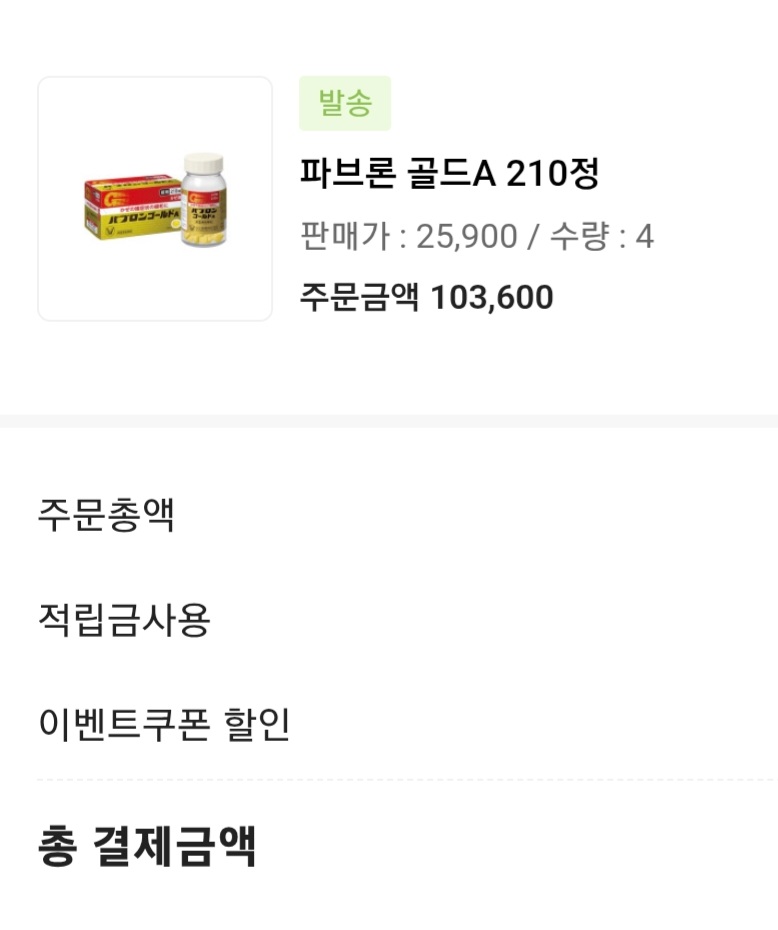Tap the green 발송 status badge
778x930 pixels.
(x=345, y=104)
